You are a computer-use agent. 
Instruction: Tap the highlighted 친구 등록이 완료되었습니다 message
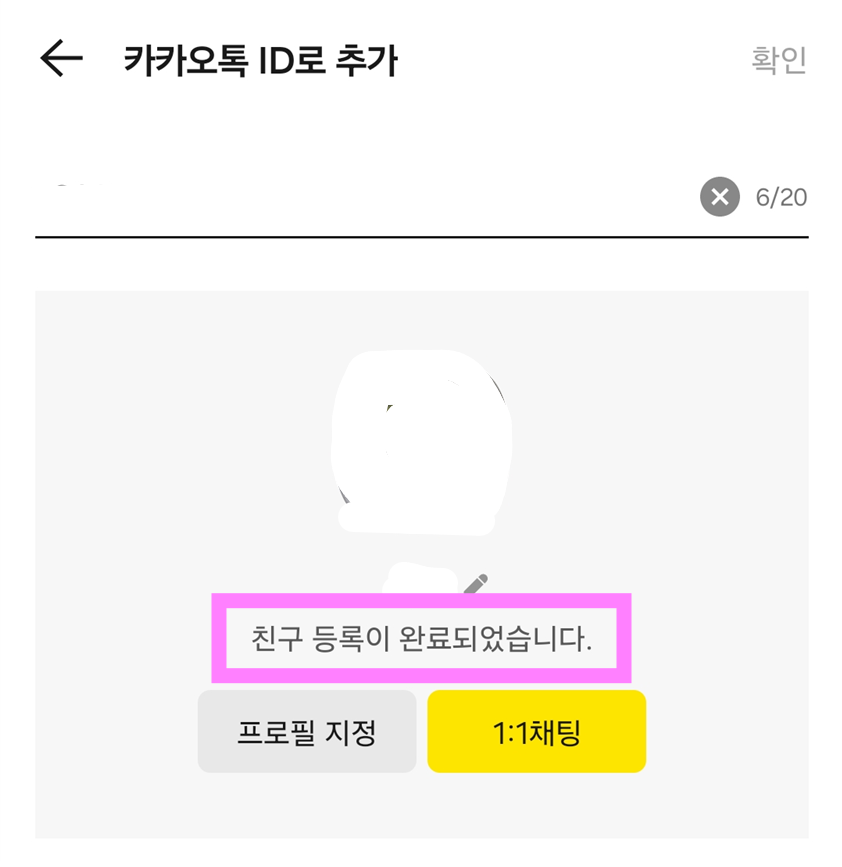[x=420, y=636]
